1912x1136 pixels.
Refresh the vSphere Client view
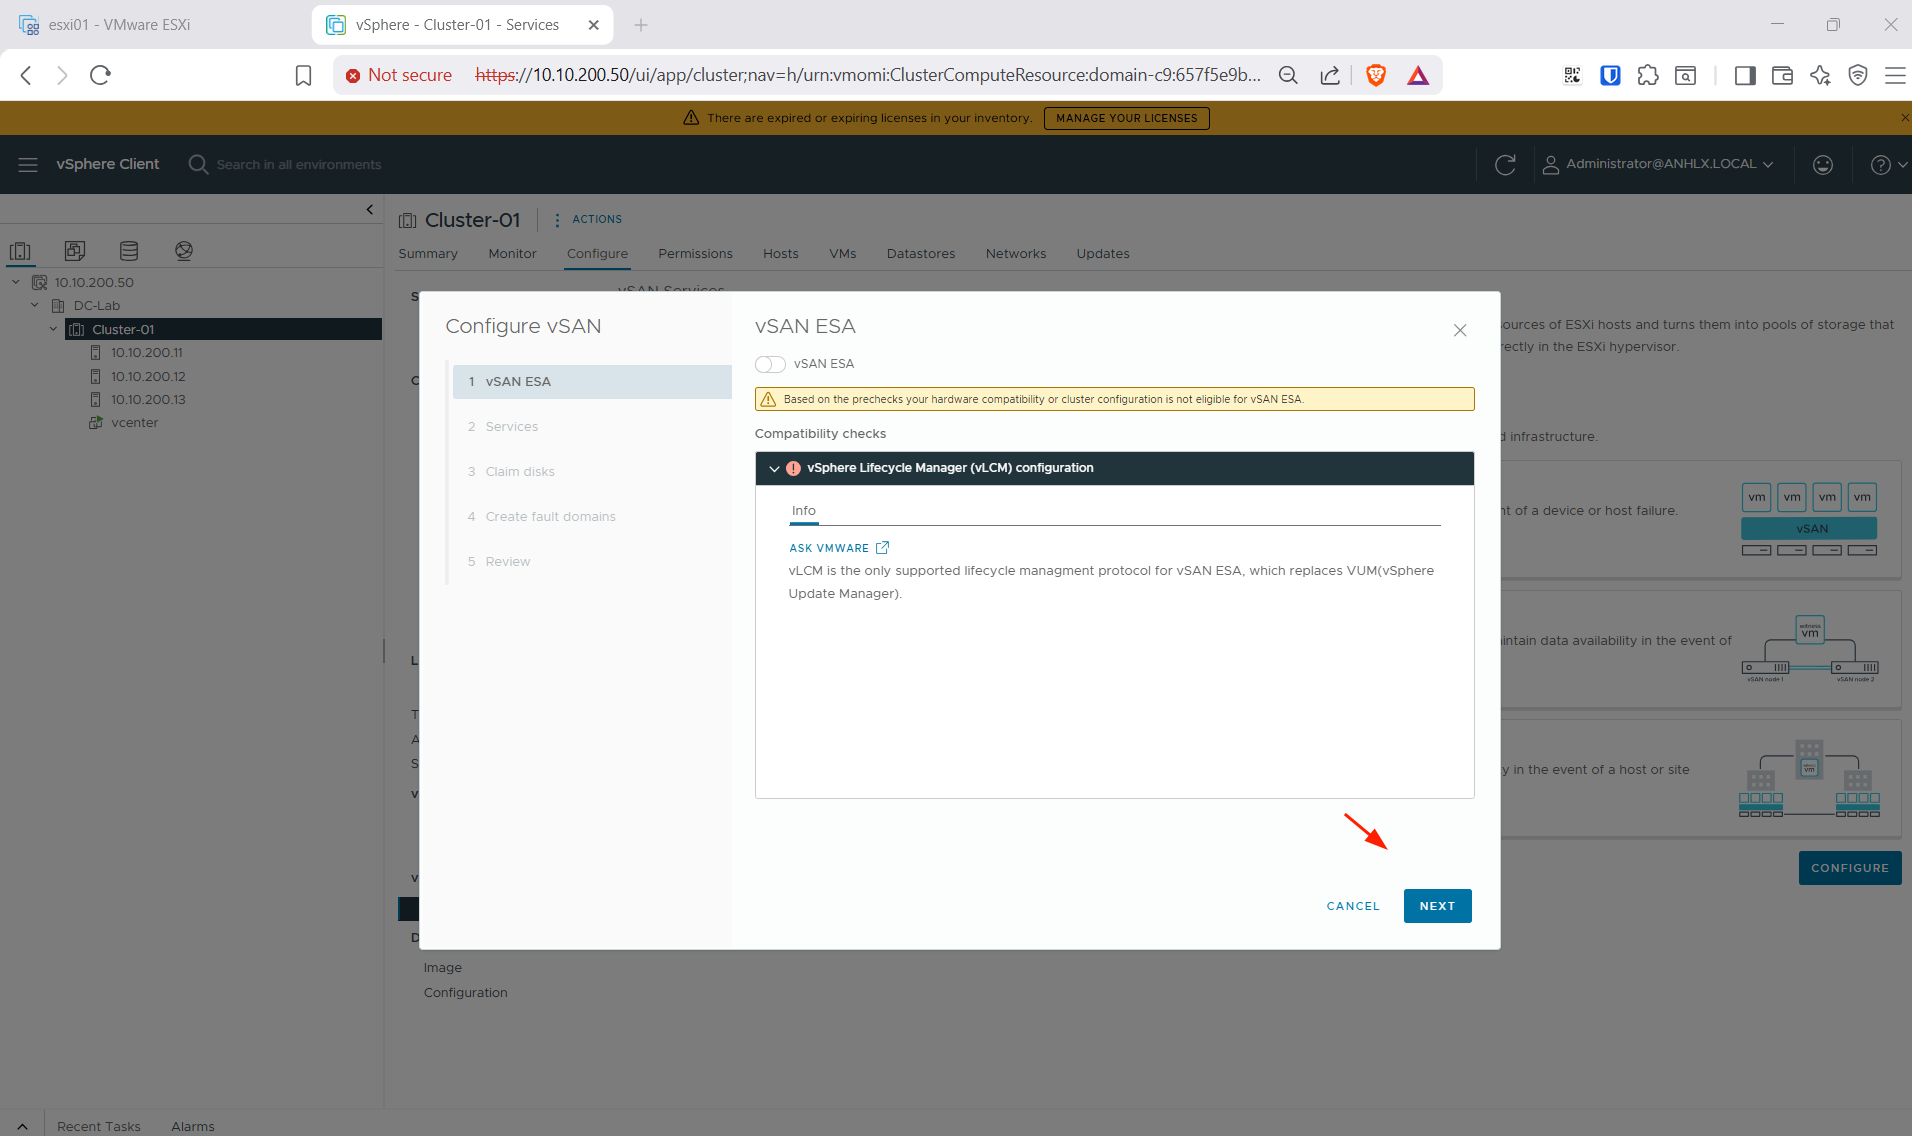click(1505, 164)
